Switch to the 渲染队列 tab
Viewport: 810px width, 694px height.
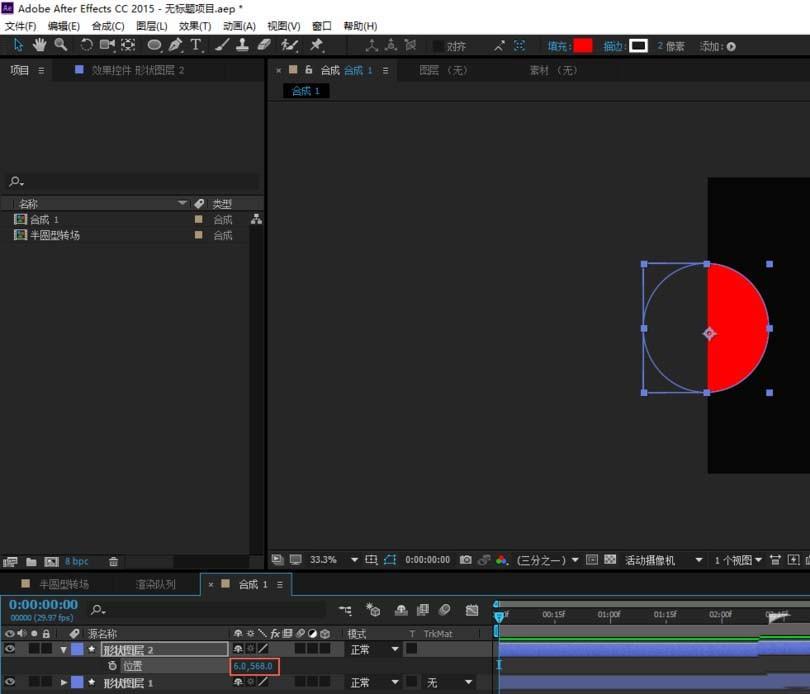click(155, 584)
